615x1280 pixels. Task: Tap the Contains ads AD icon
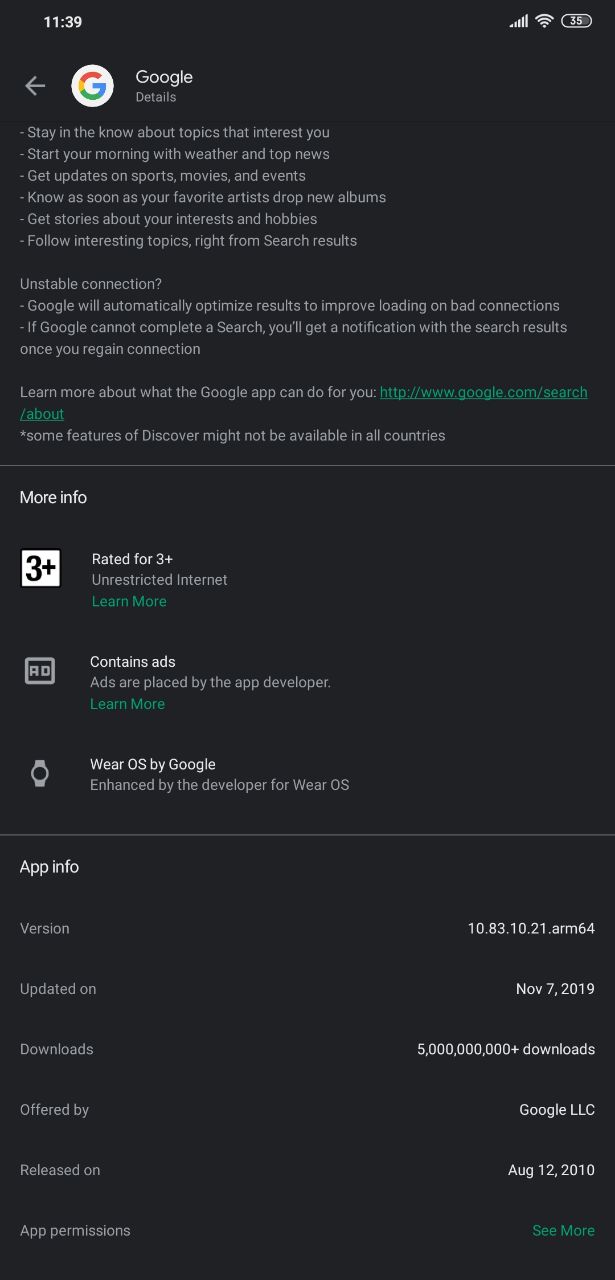[40, 671]
